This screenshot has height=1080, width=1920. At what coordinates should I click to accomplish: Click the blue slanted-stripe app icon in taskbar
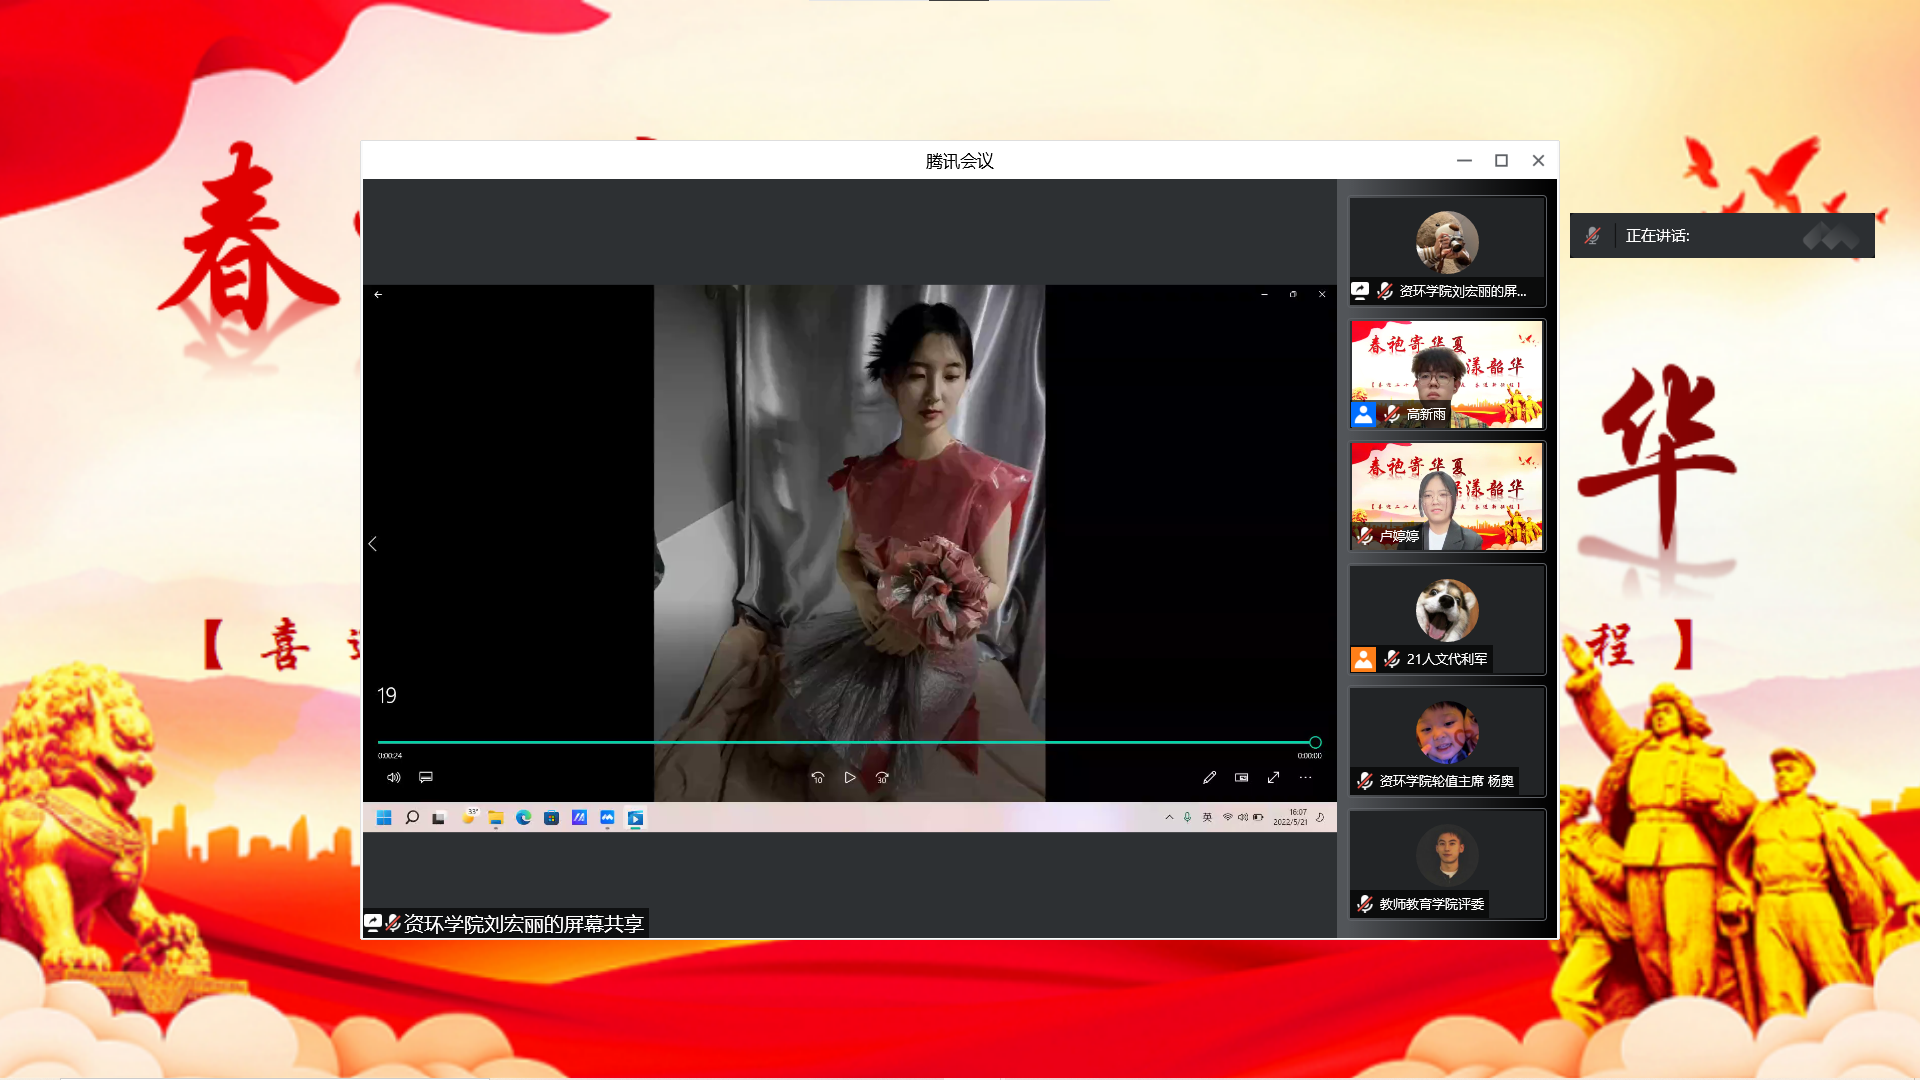pos(579,818)
